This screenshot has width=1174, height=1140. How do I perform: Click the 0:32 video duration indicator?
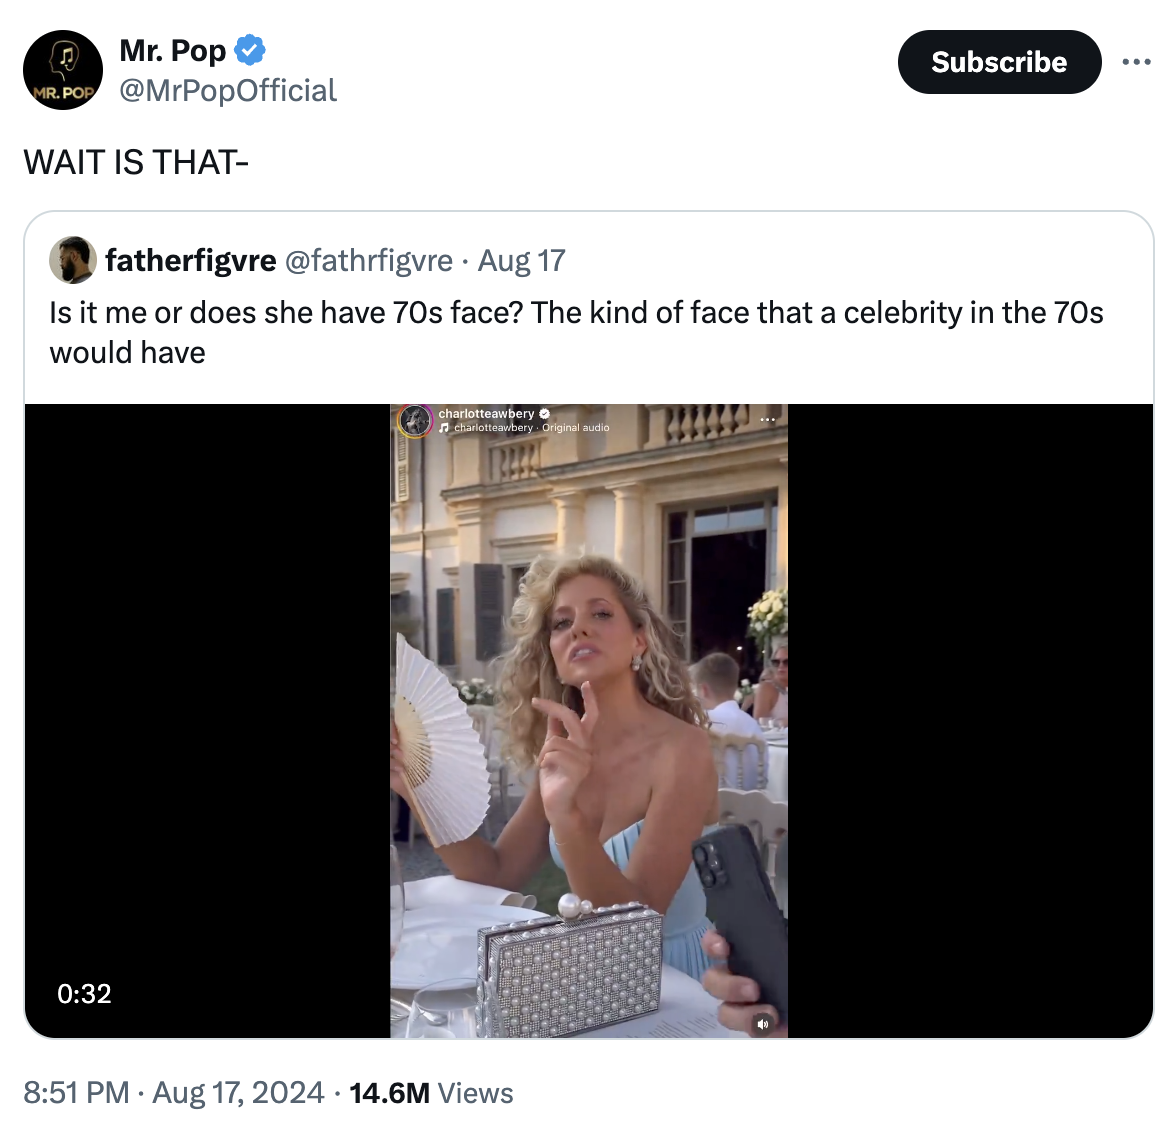click(x=82, y=993)
